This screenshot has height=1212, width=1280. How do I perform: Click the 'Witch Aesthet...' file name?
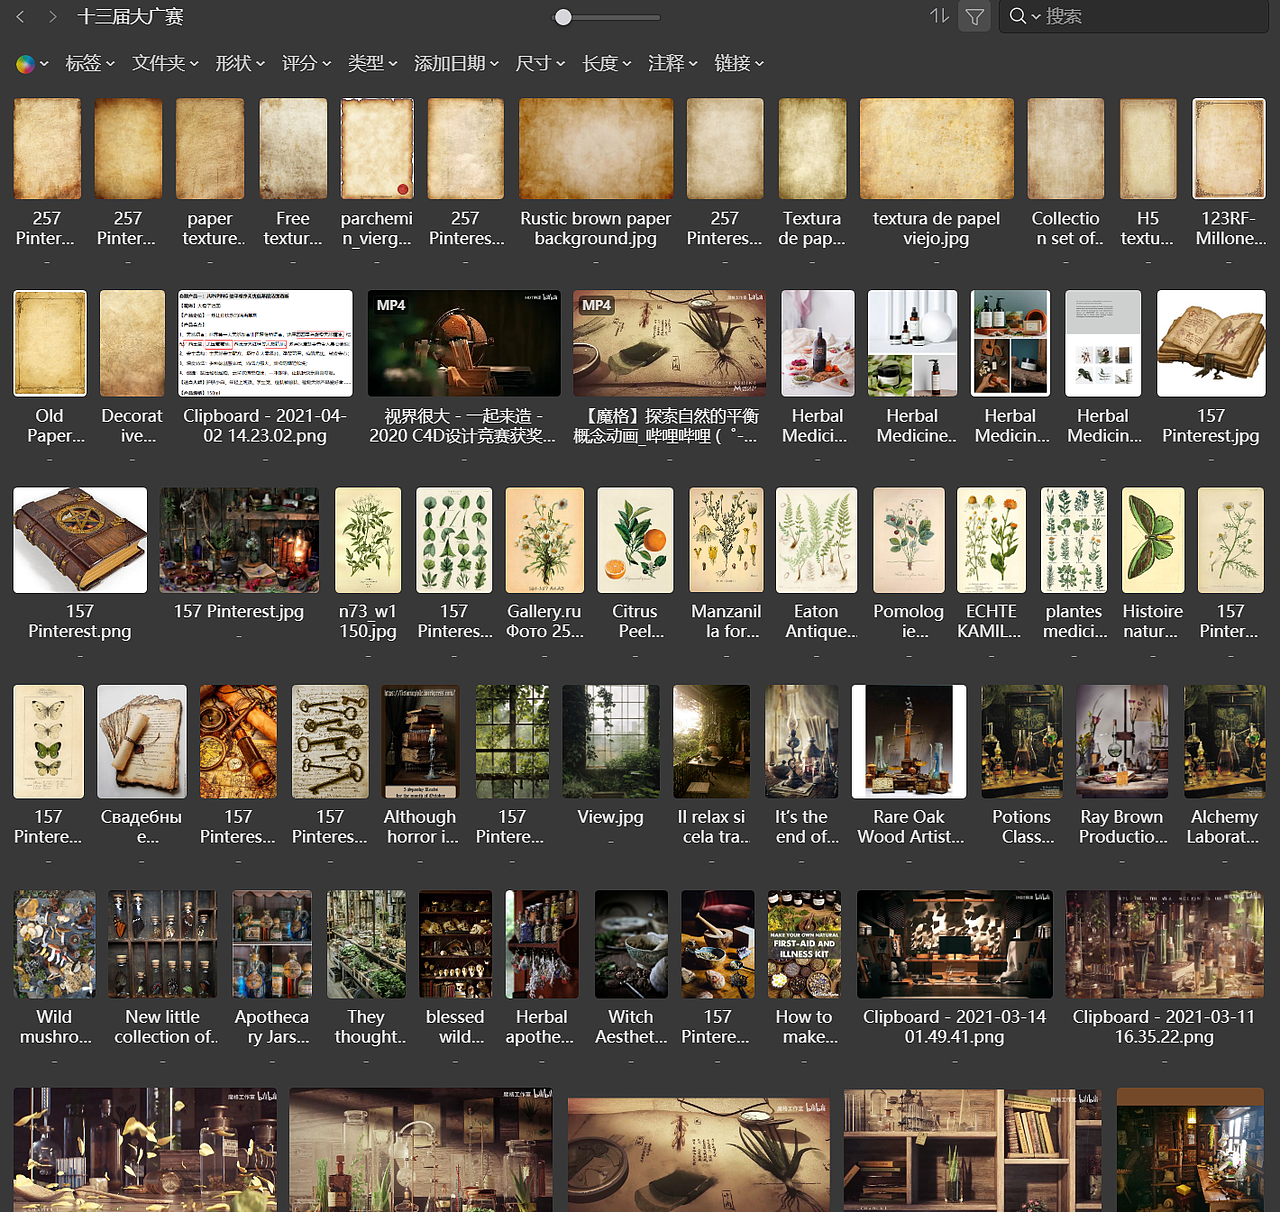coord(631,1027)
